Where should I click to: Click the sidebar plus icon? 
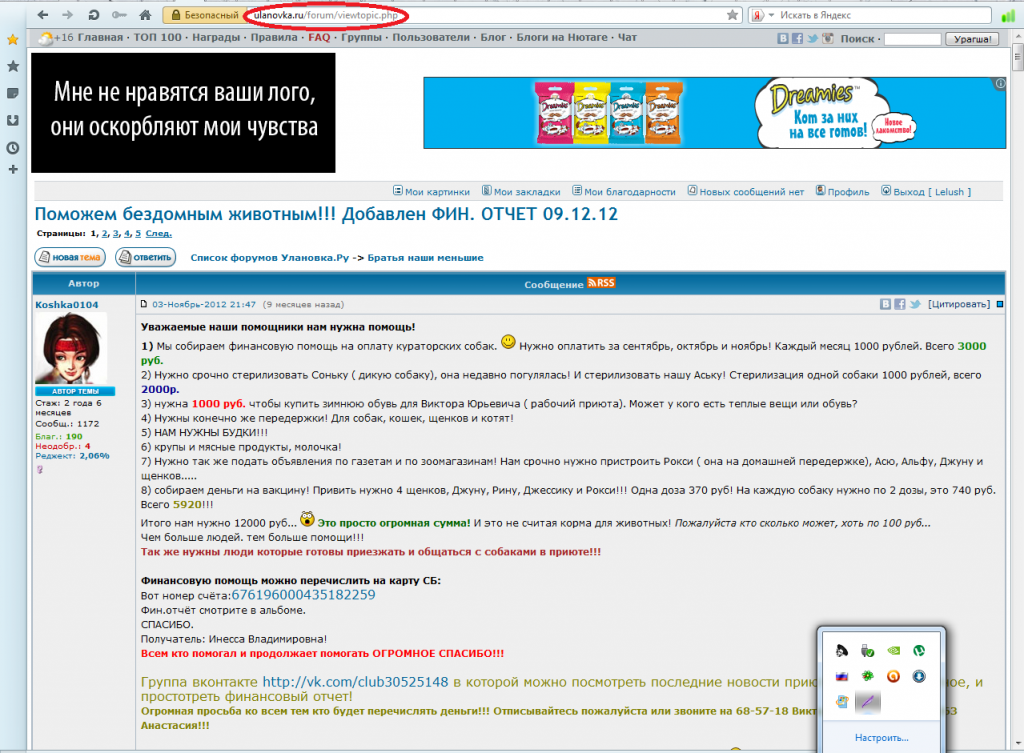pyautogui.click(x=12, y=169)
